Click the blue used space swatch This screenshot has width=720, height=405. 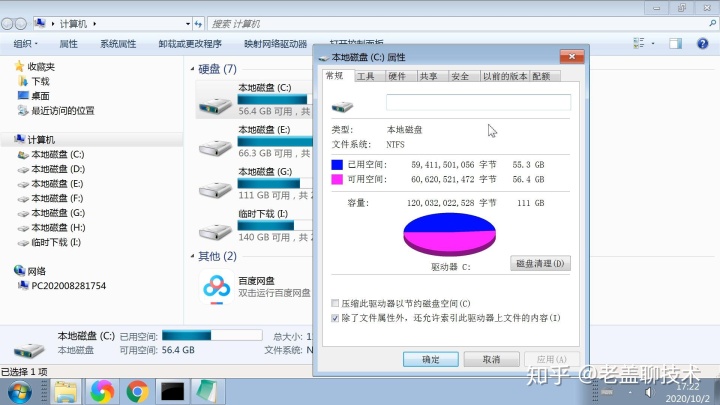pos(337,164)
